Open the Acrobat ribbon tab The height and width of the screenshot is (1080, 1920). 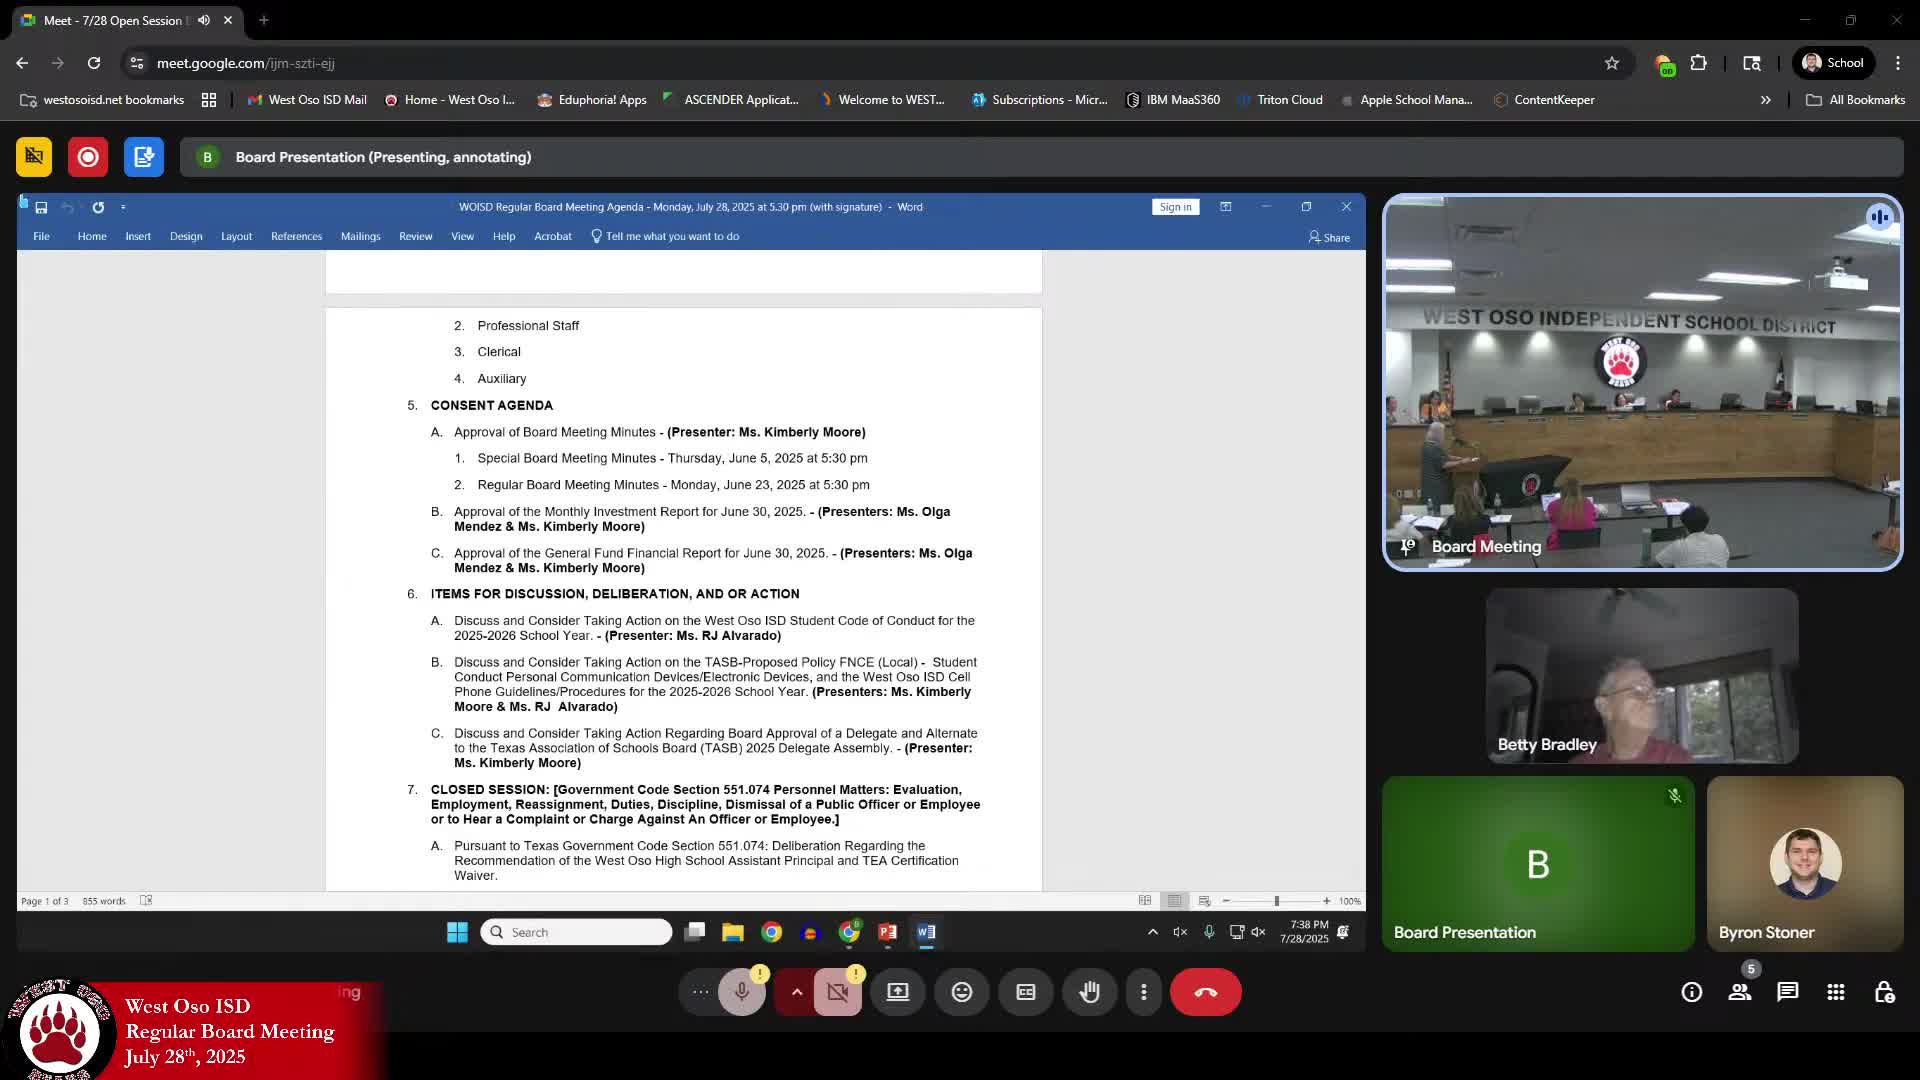[x=552, y=237]
